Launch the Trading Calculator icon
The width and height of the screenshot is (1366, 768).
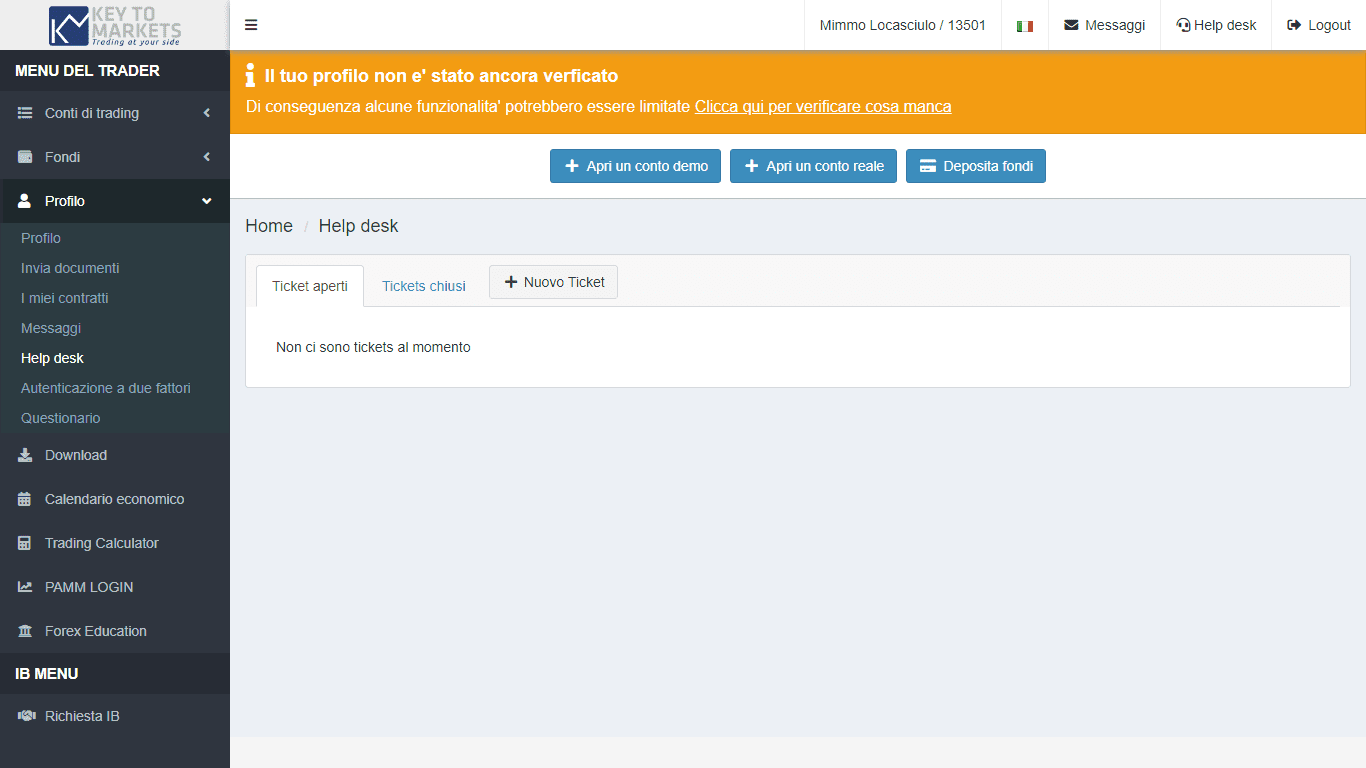point(22,543)
